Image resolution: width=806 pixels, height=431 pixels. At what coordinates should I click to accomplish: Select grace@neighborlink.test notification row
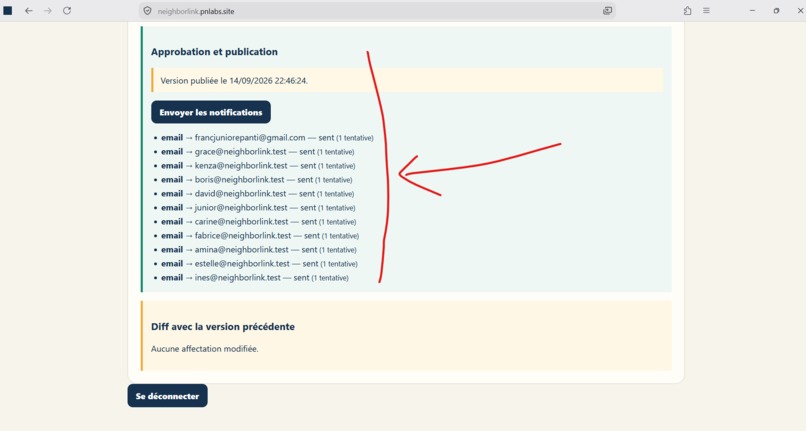tap(254, 152)
